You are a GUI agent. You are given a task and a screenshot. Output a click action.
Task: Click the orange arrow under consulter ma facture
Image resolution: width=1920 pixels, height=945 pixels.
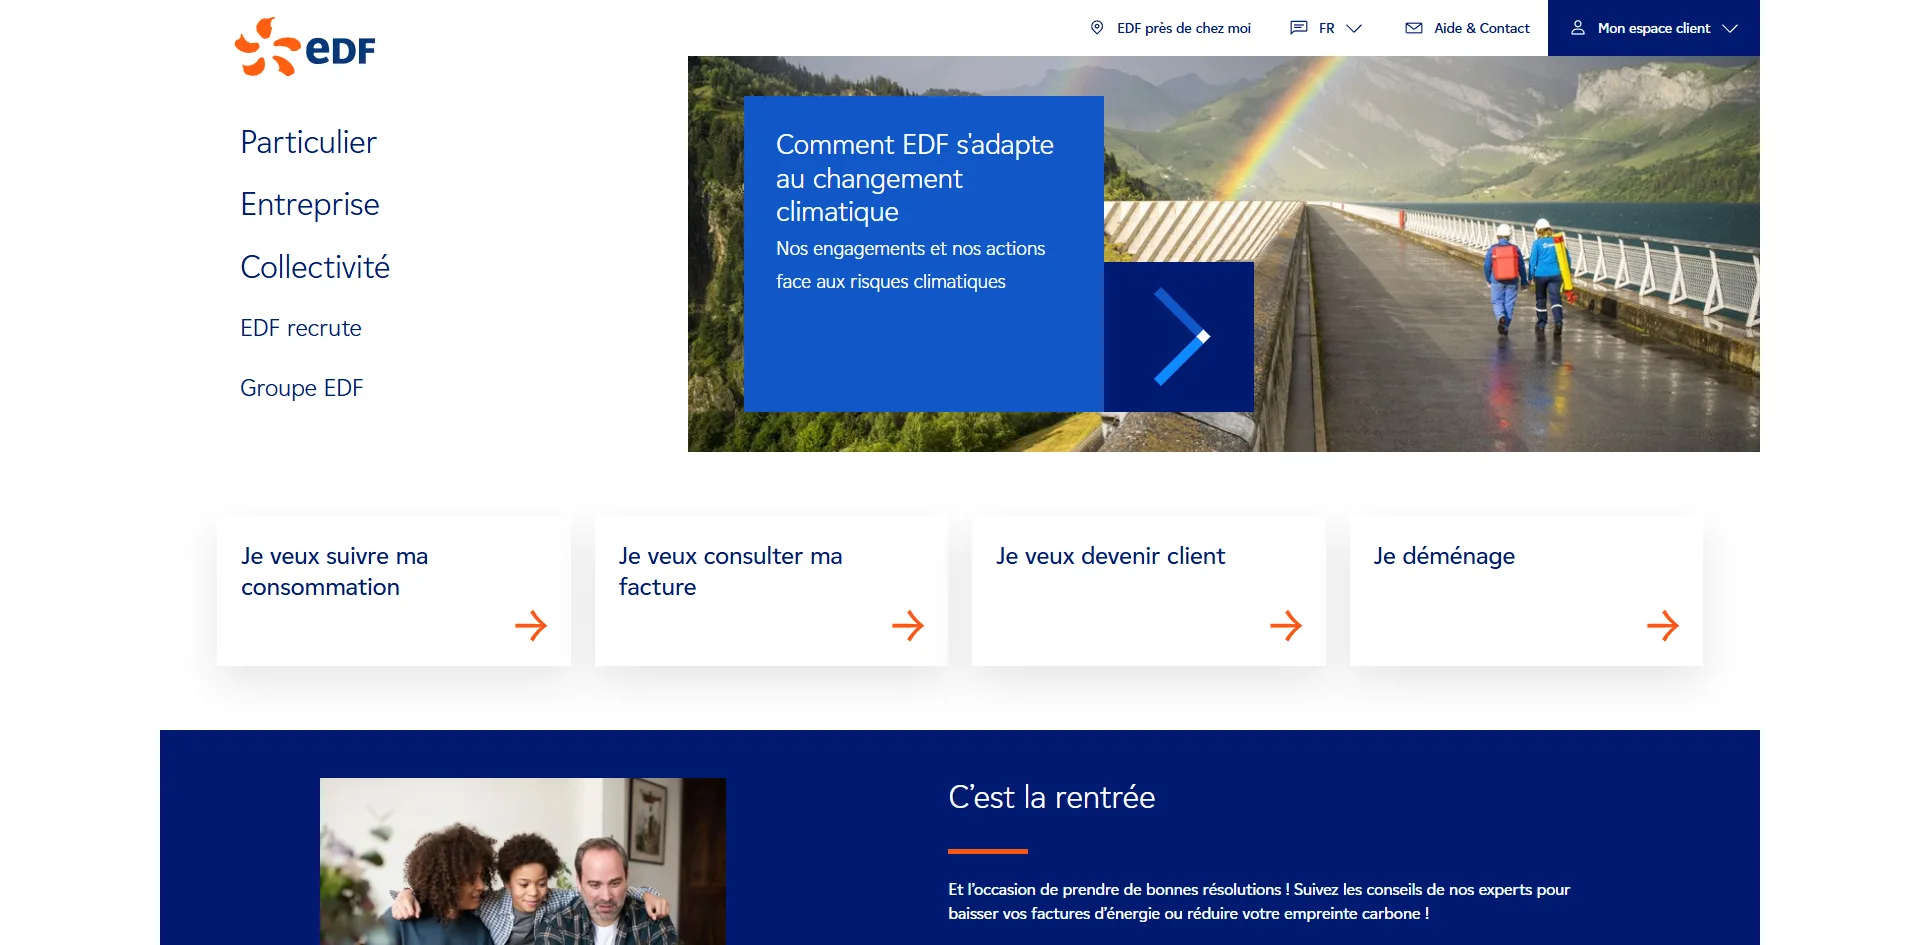[x=908, y=626]
